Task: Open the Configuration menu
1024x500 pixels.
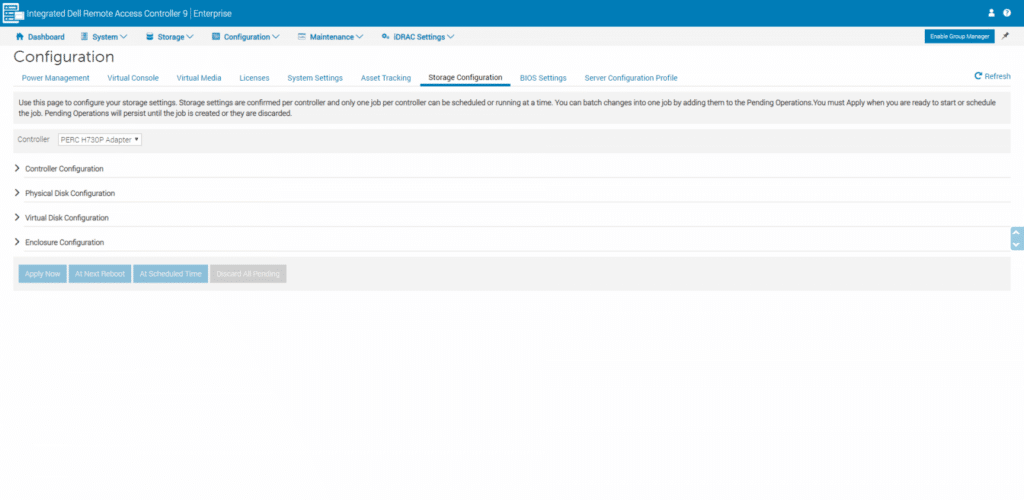Action: 246,37
